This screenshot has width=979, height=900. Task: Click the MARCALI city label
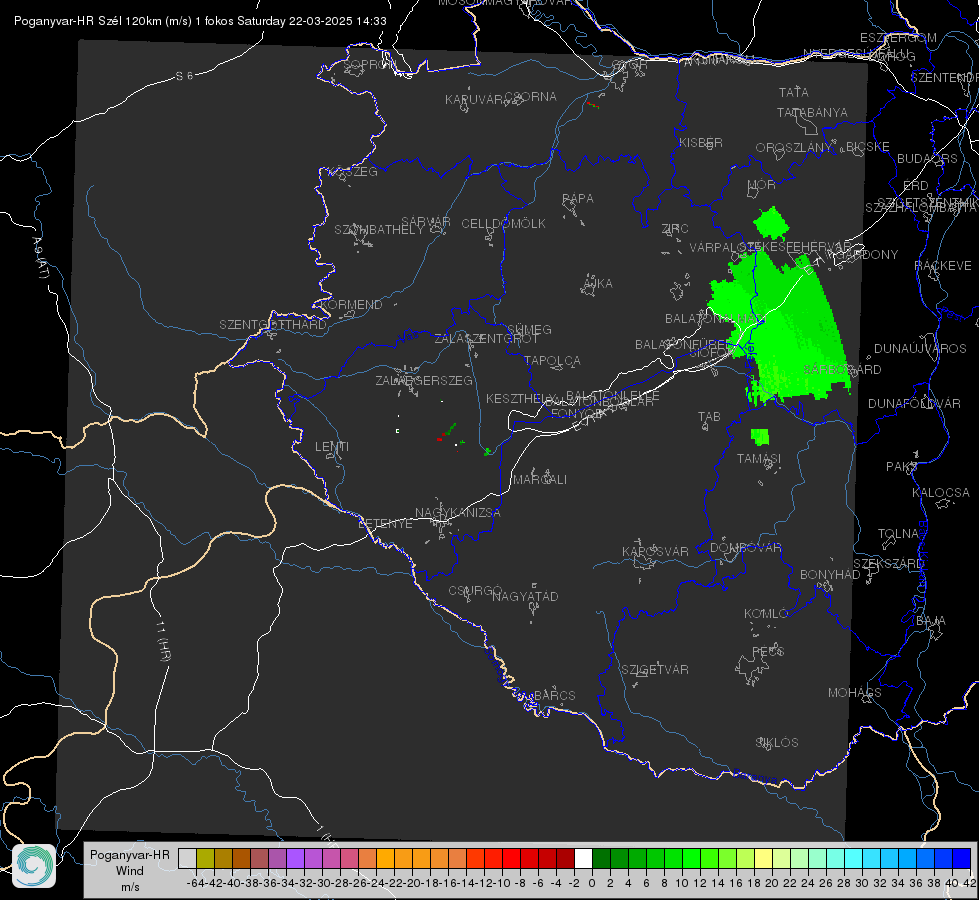[x=540, y=480]
